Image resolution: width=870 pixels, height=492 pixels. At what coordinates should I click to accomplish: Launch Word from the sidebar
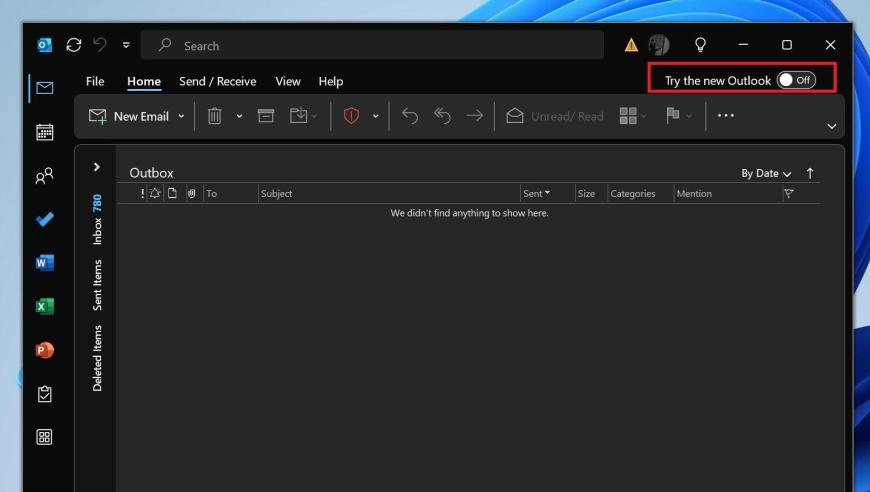pyautogui.click(x=44, y=263)
